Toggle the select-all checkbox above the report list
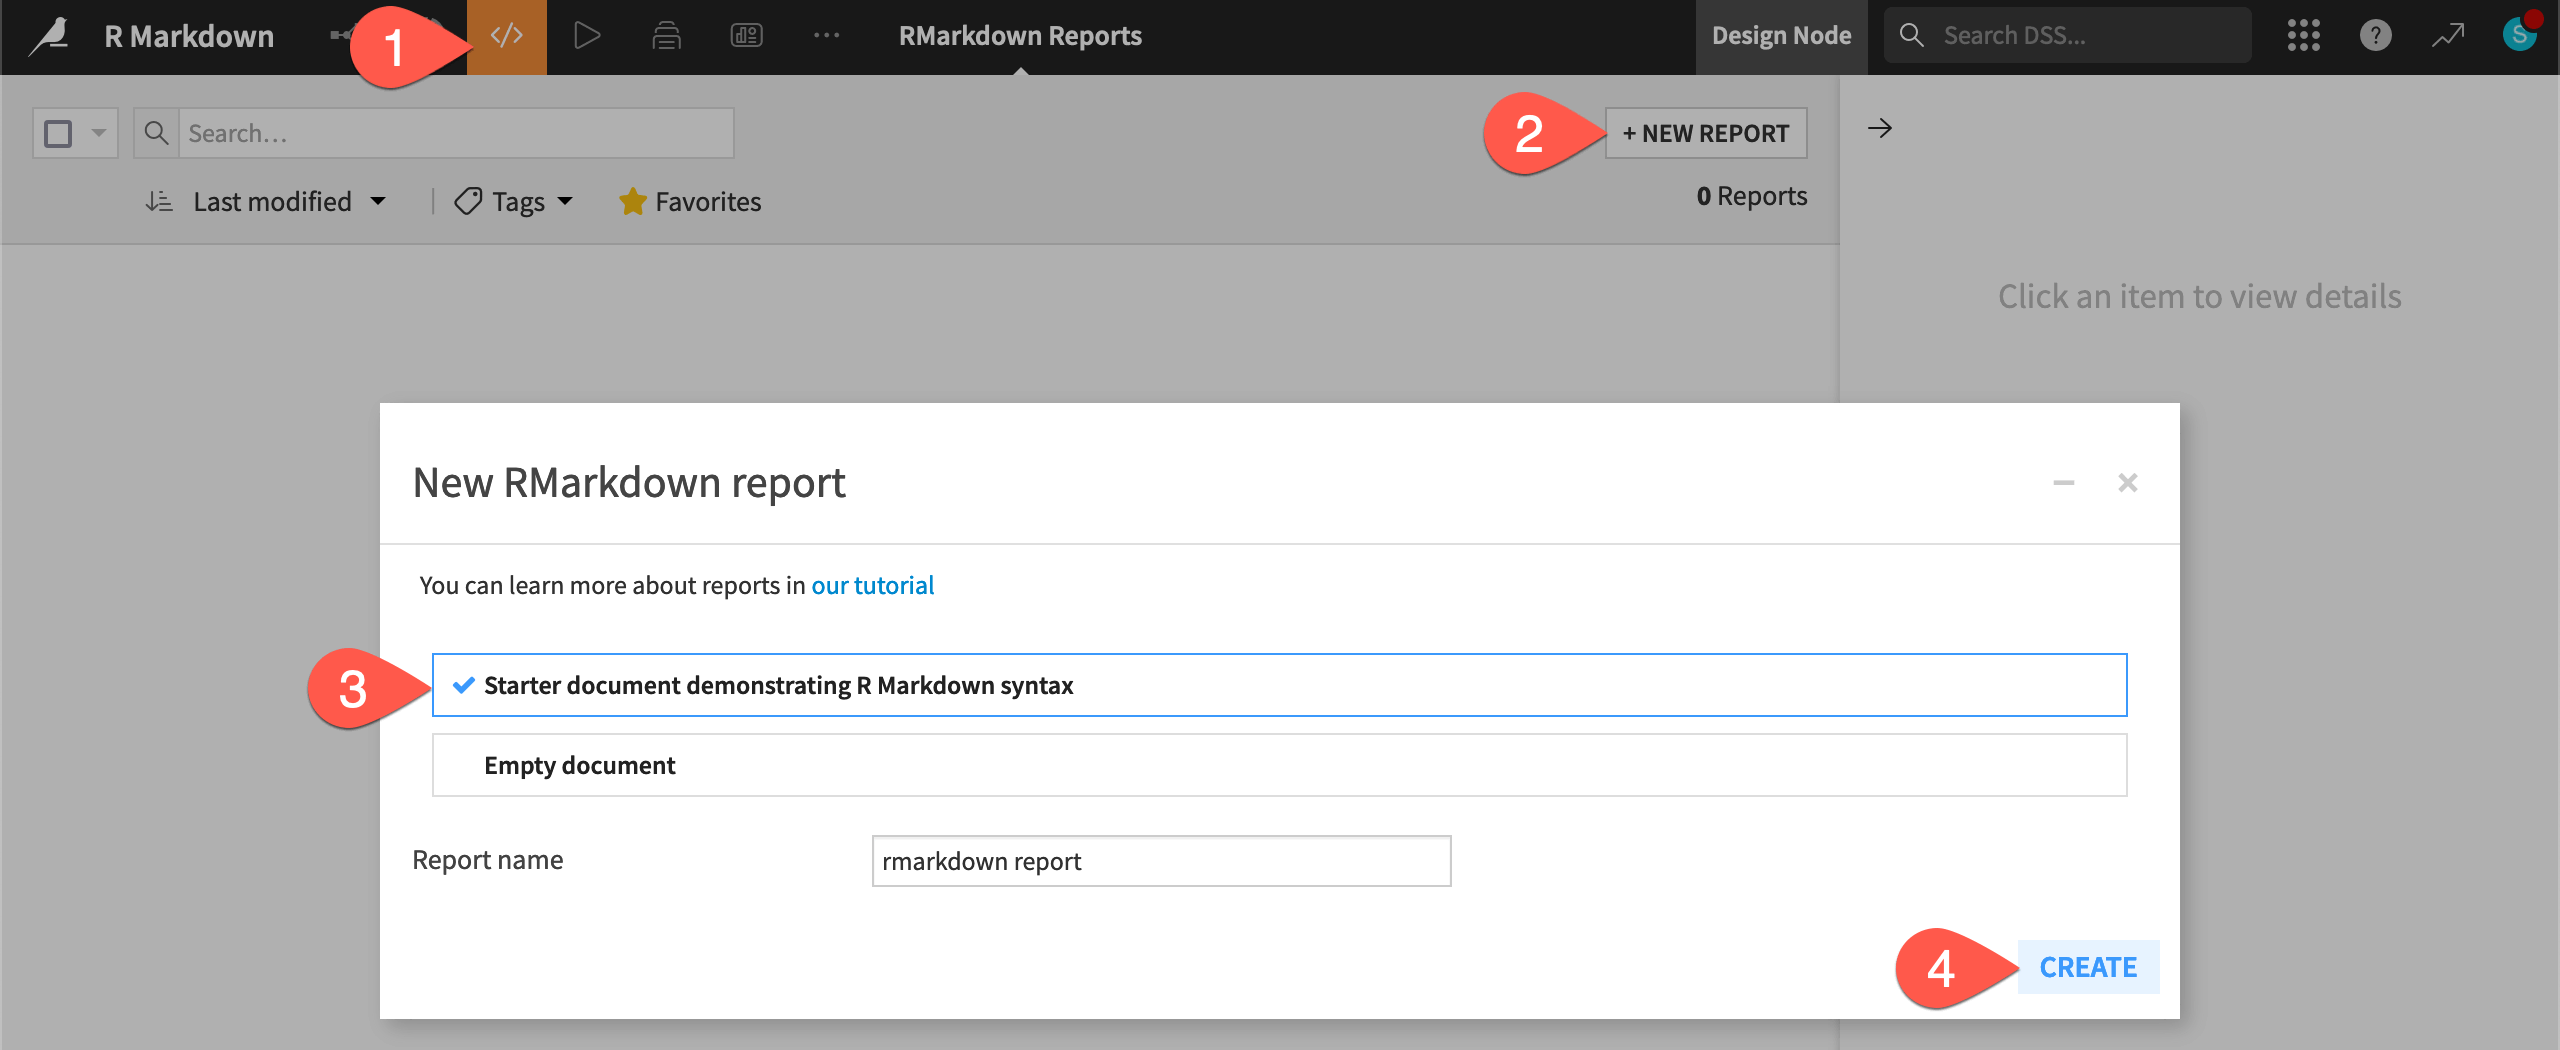Screen dimensions: 2560x1050 [x=59, y=132]
